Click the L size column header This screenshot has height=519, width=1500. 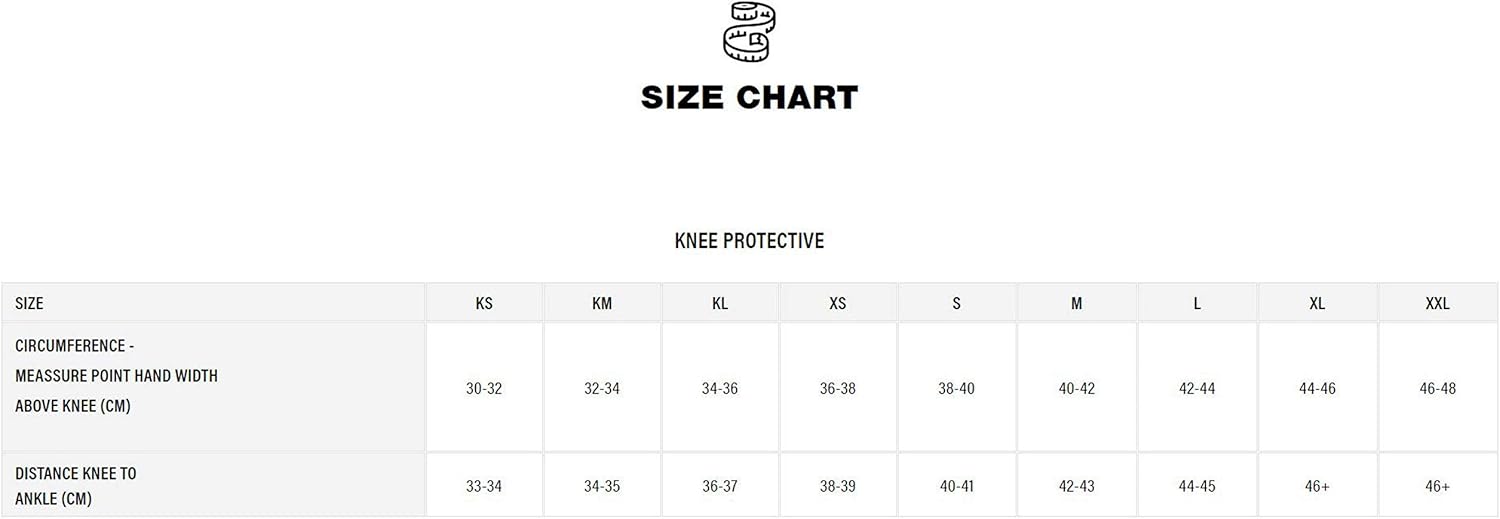click(x=1197, y=303)
